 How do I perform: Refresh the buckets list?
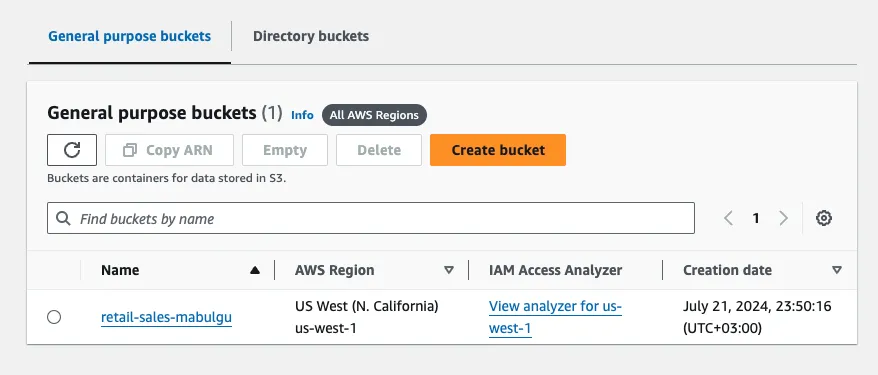(72, 150)
